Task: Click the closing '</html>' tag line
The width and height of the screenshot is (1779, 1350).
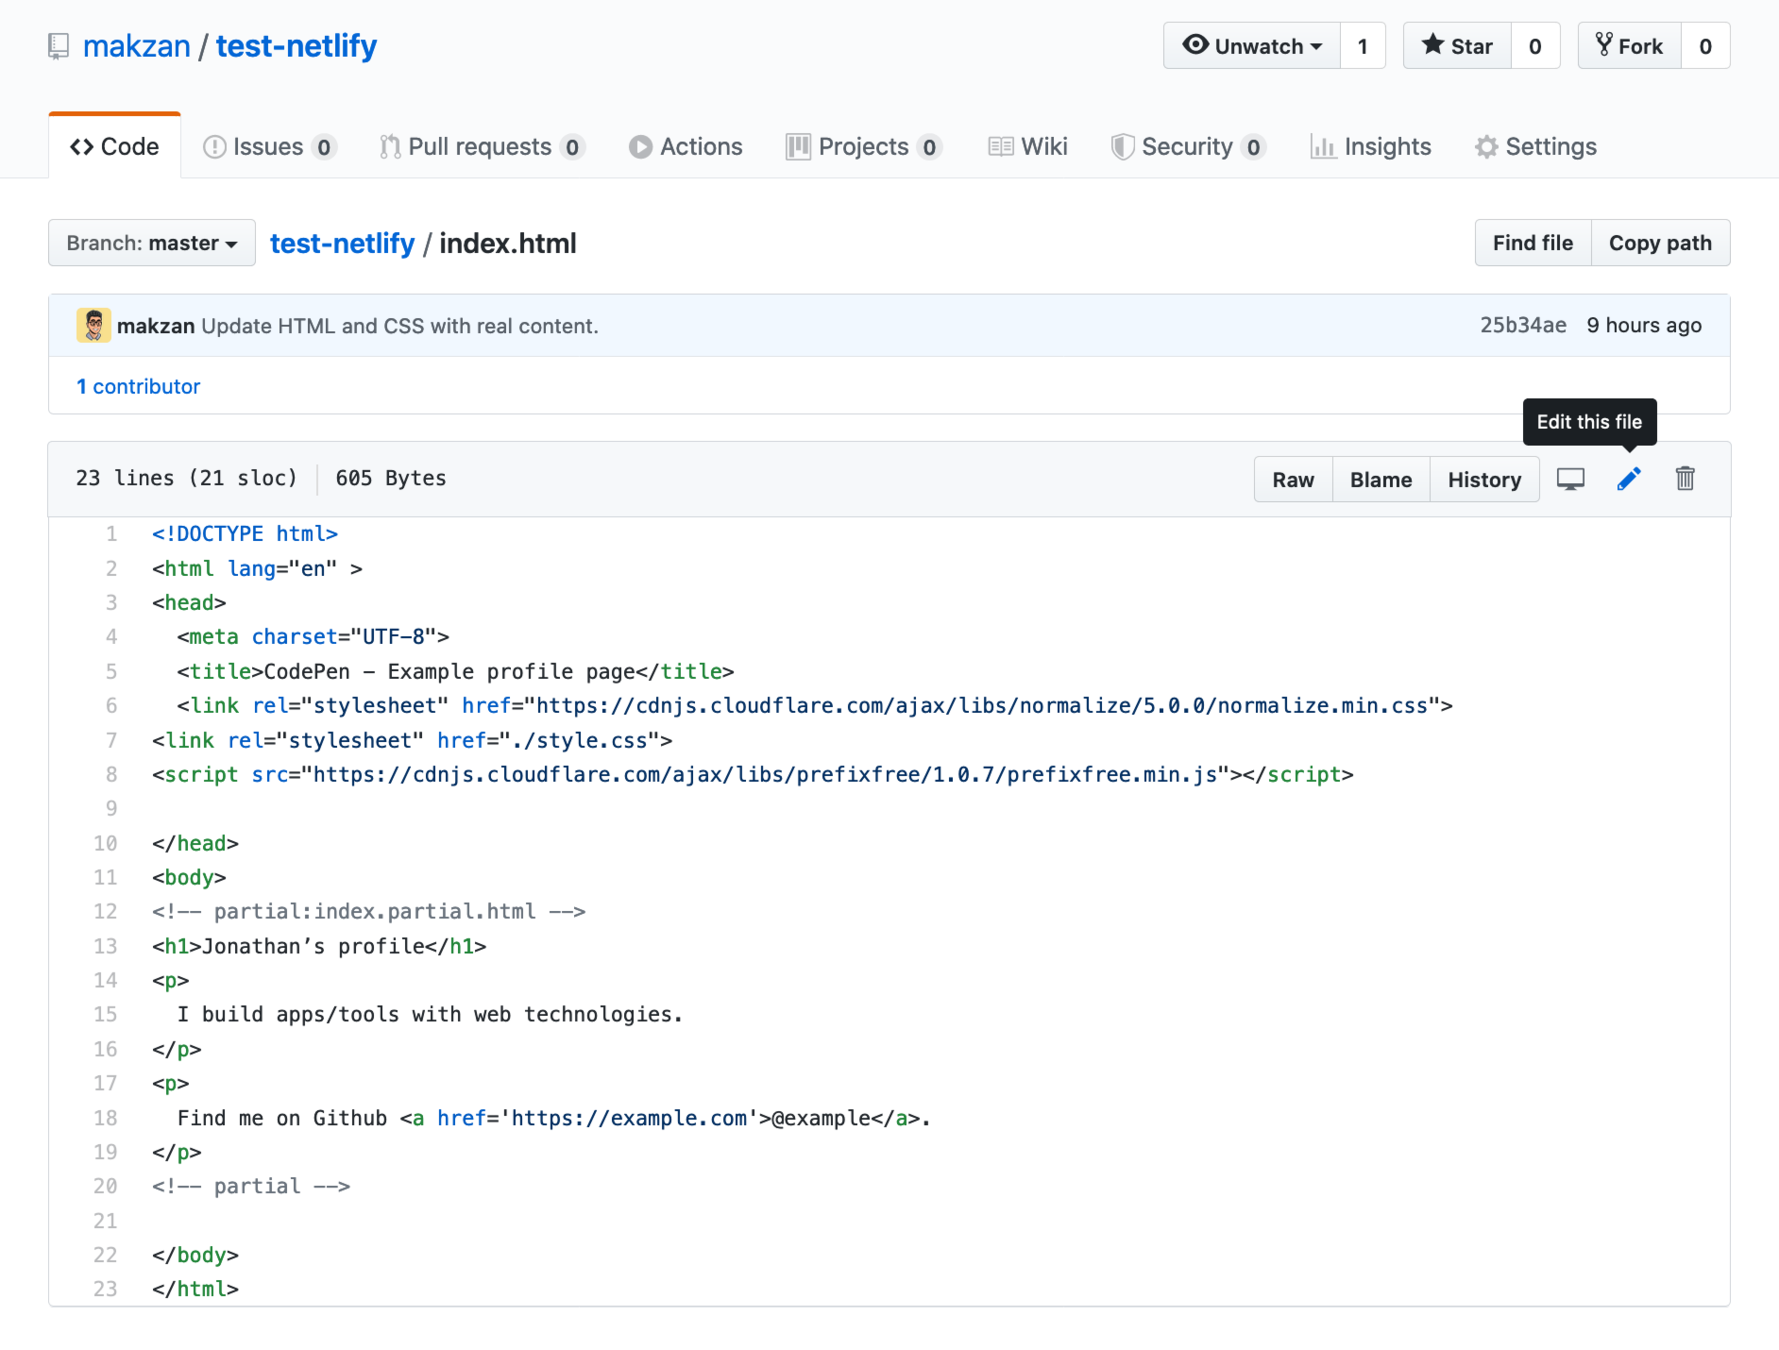Action: click(x=196, y=1289)
